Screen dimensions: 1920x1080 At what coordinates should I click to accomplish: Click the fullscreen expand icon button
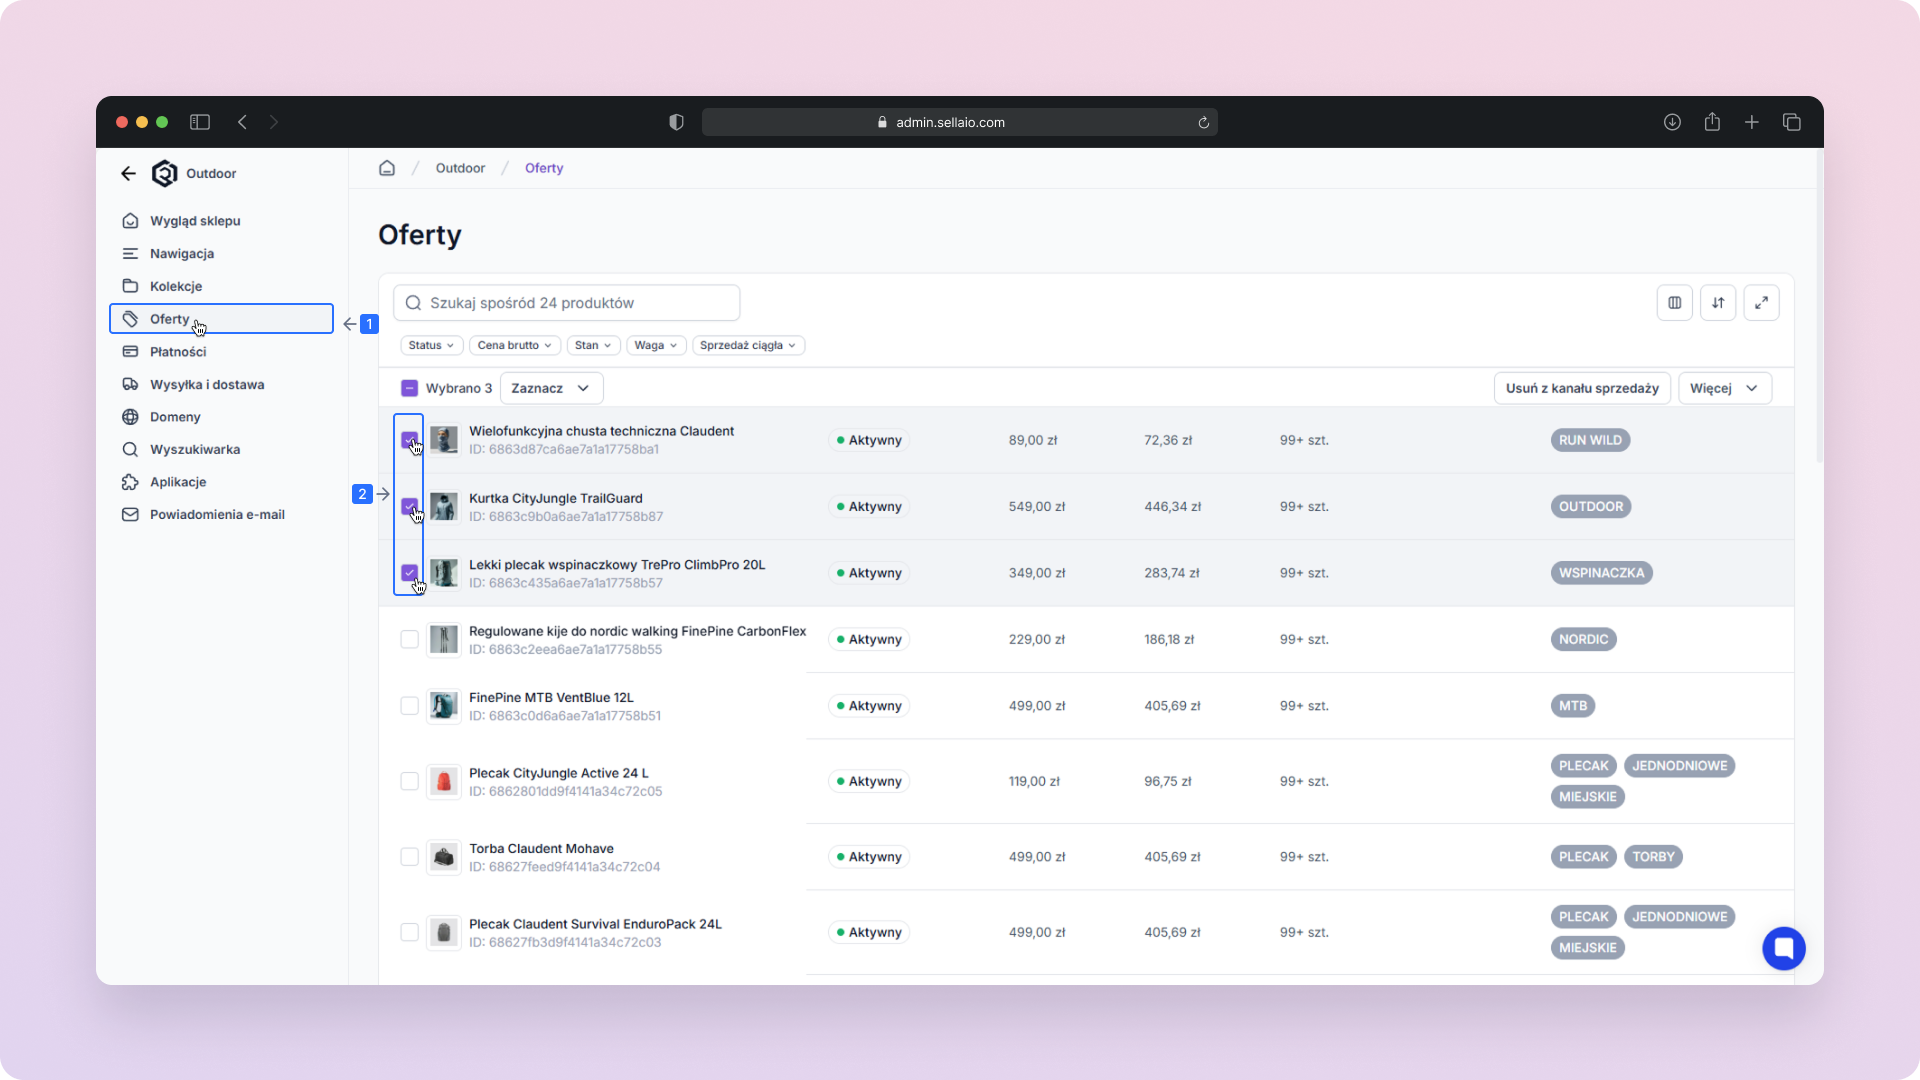(x=1761, y=303)
